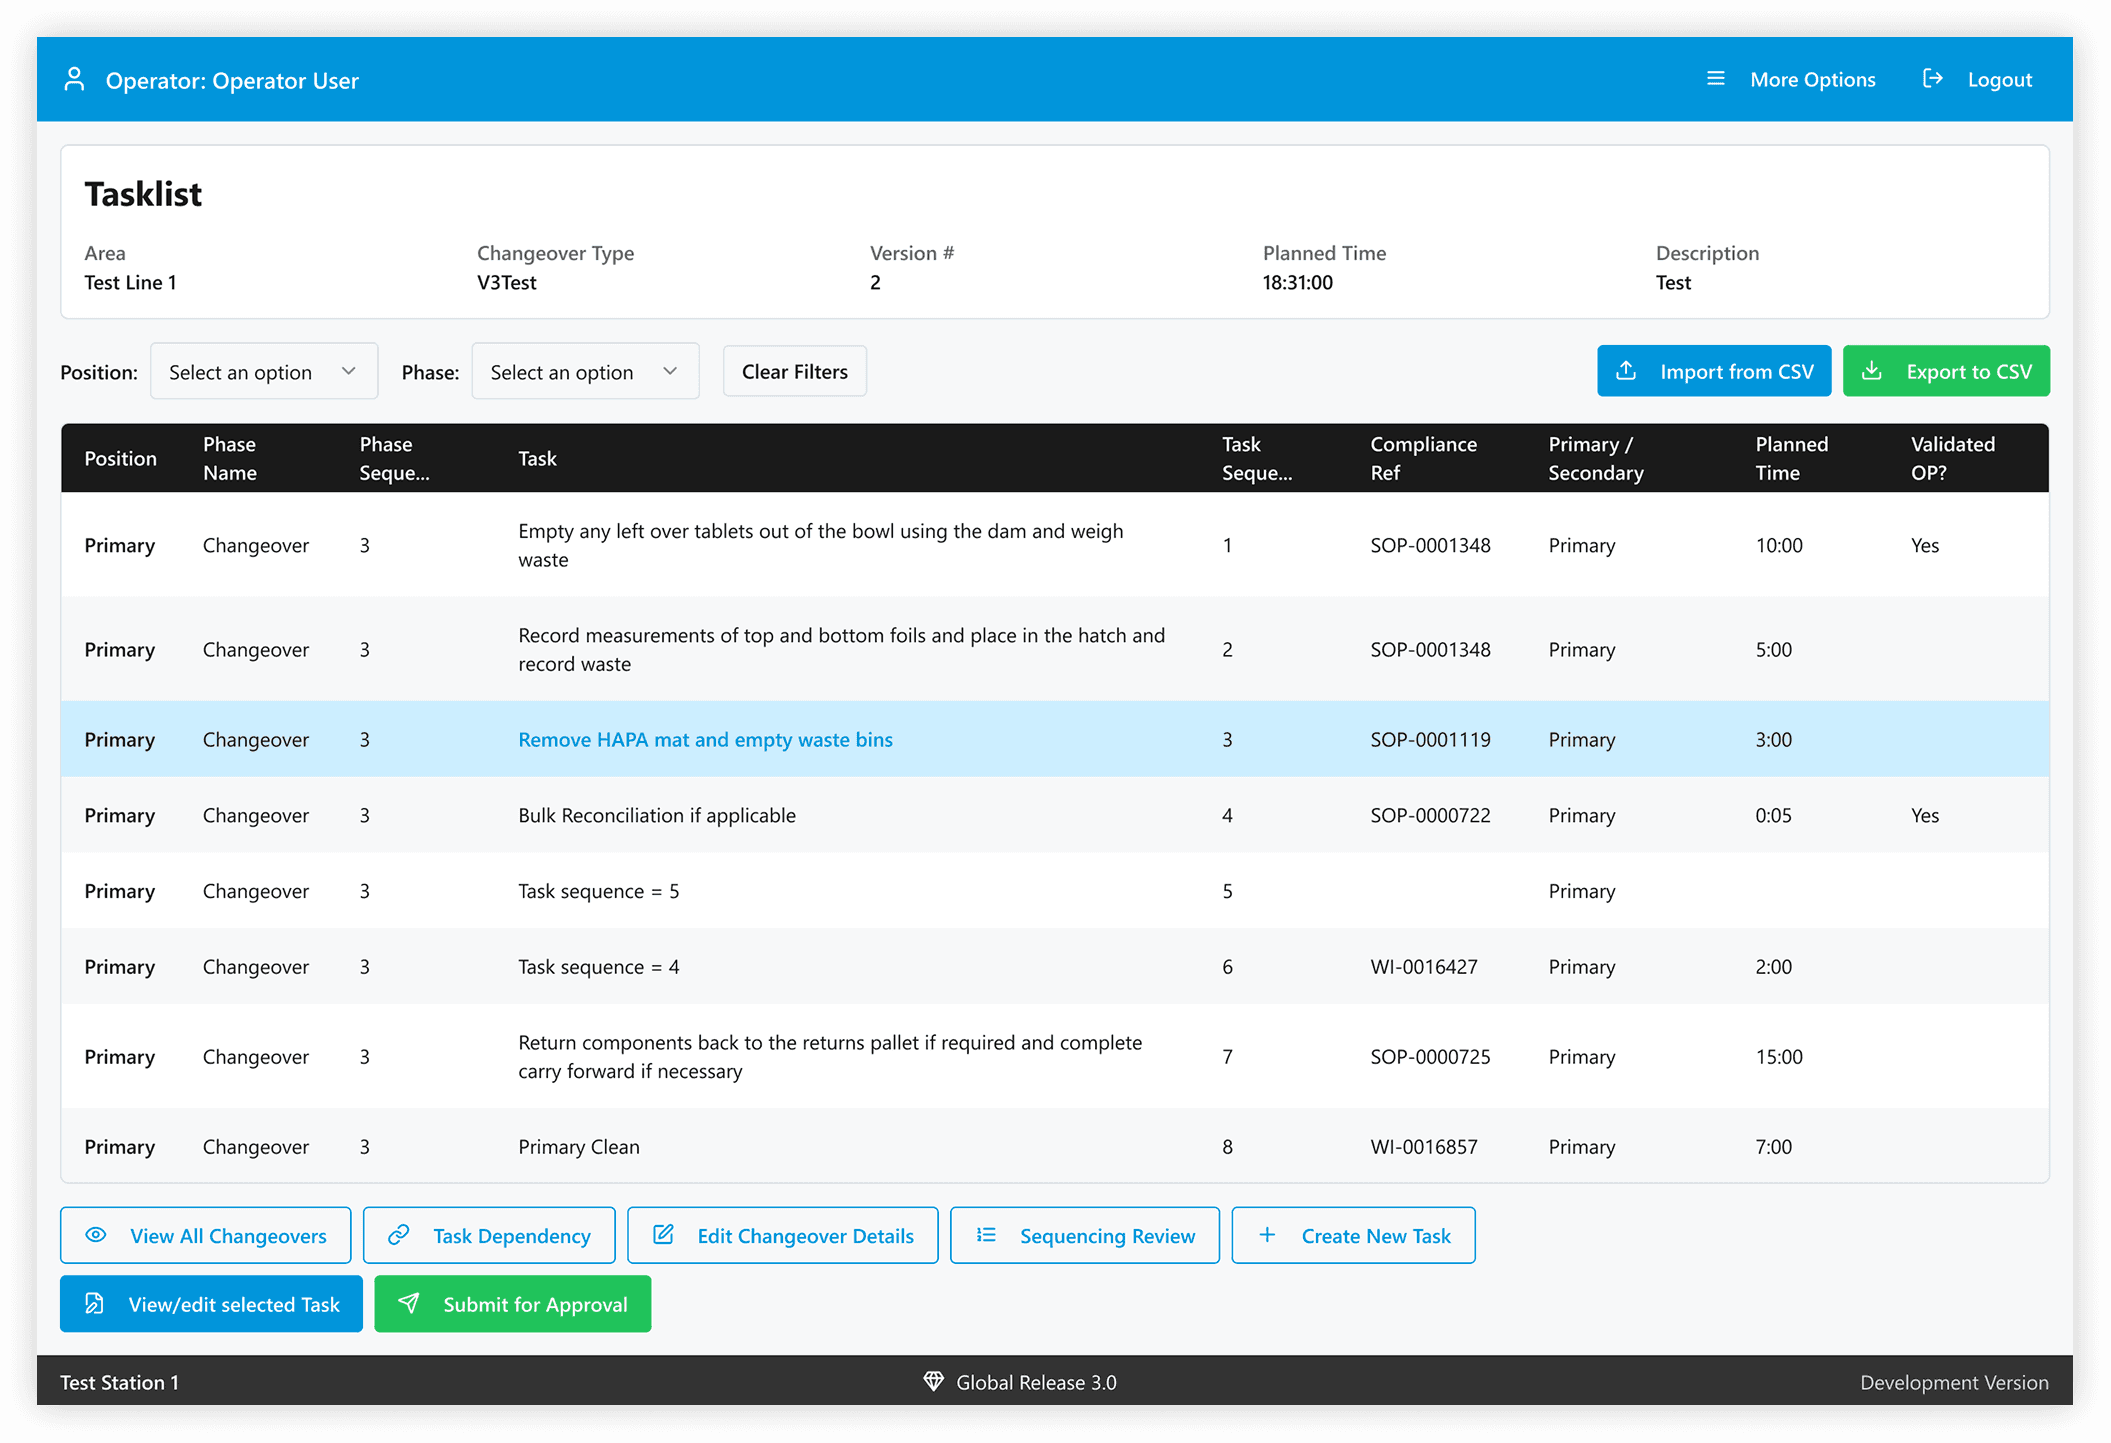Click the logout arrow icon
The height and width of the screenshot is (1443, 2111).
(1932, 79)
